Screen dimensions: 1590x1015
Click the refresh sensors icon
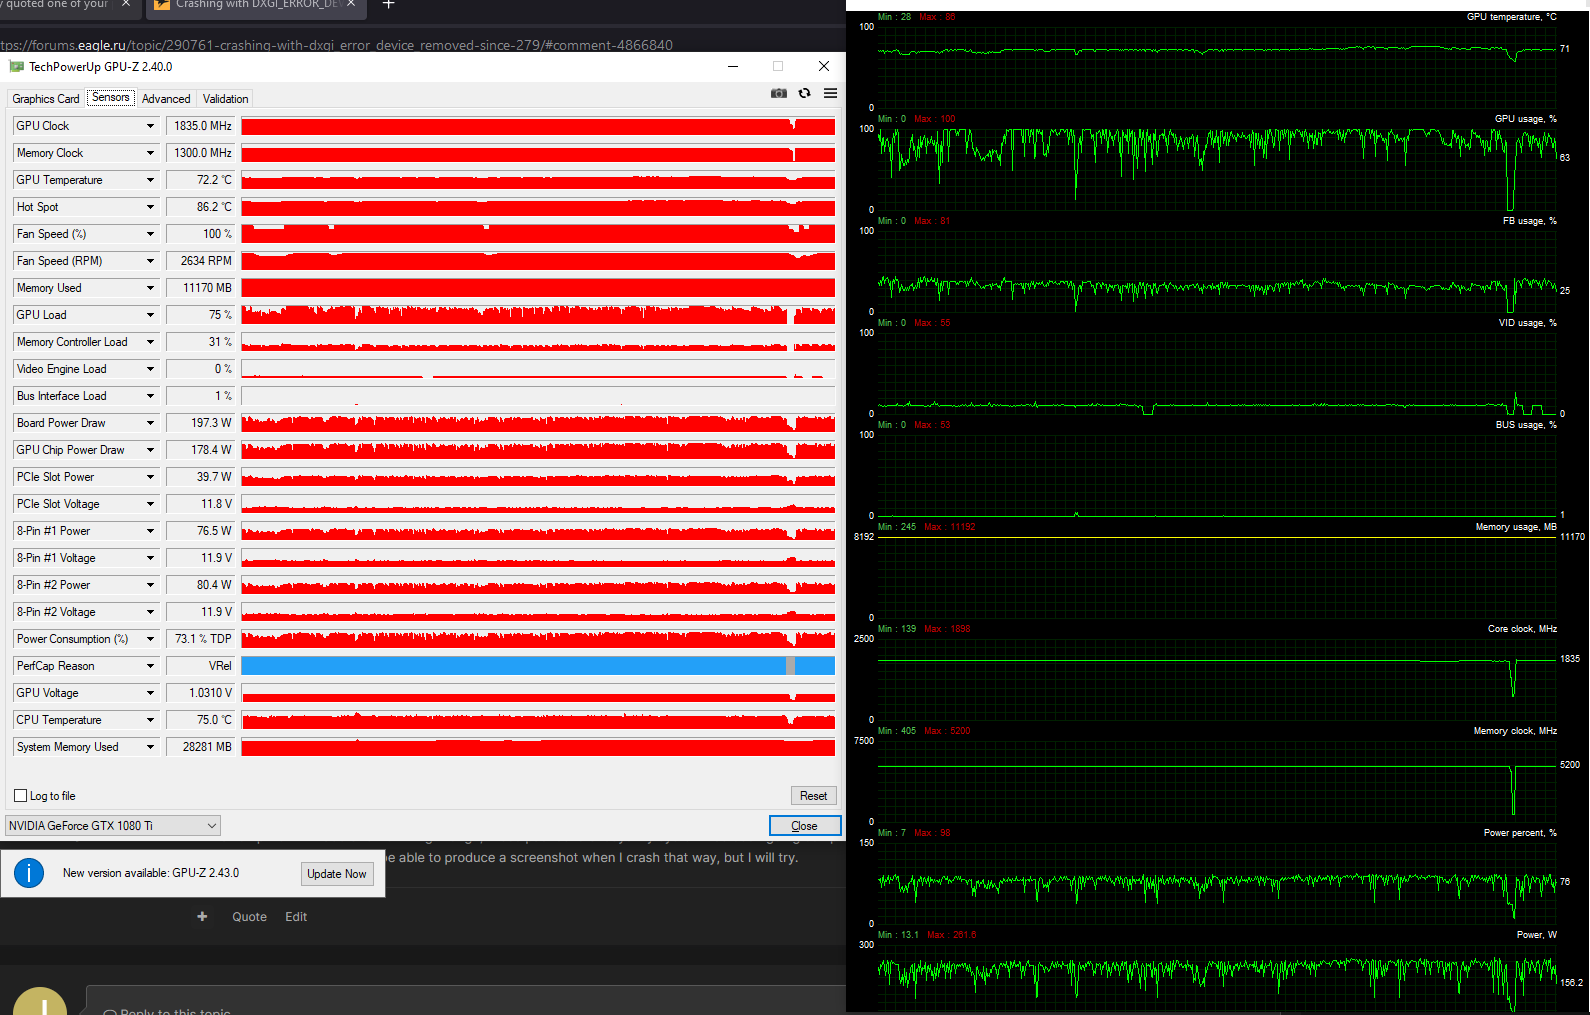coord(804,93)
